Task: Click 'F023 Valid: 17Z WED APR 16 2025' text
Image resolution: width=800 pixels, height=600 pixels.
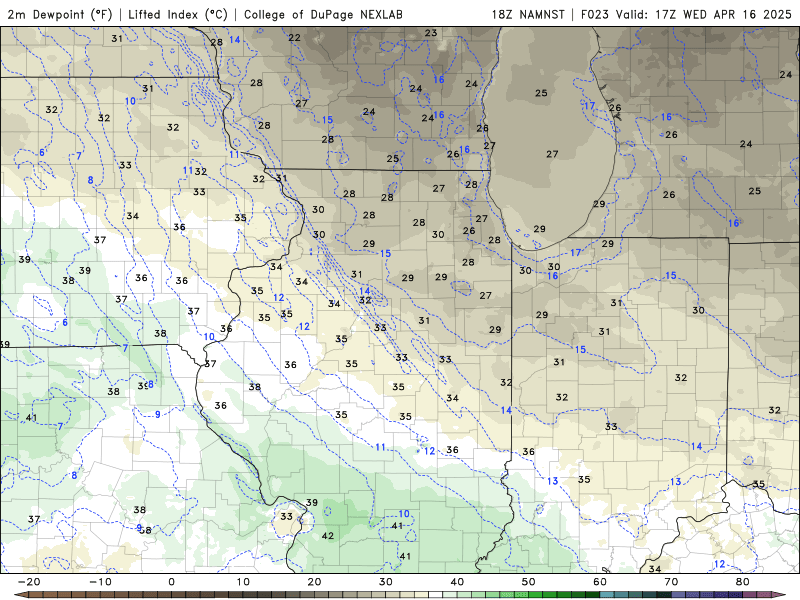Action: pos(686,14)
